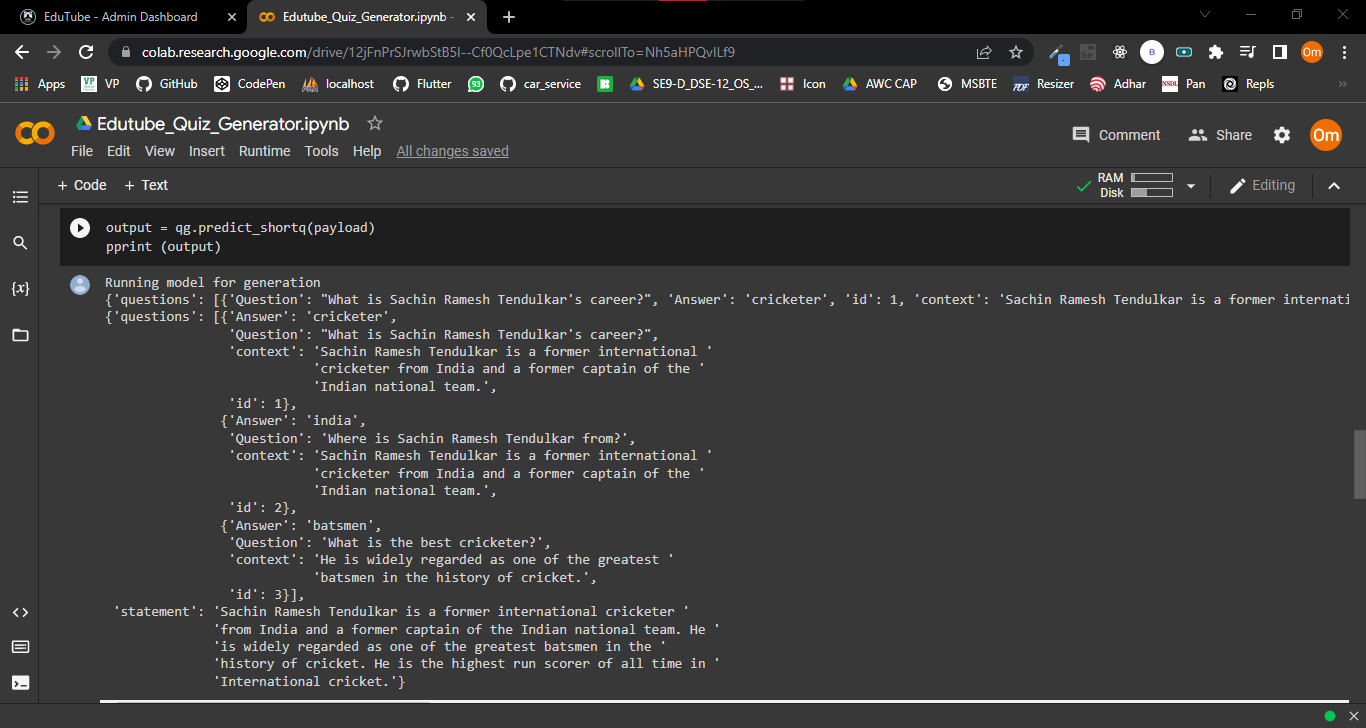The image size is (1366, 728).
Task: Open the Help menu
Action: pyautogui.click(x=367, y=151)
